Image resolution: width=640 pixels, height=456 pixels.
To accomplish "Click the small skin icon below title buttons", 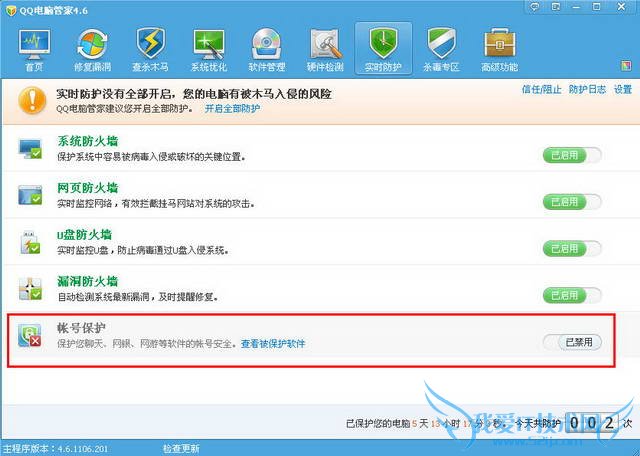I will coord(626,66).
